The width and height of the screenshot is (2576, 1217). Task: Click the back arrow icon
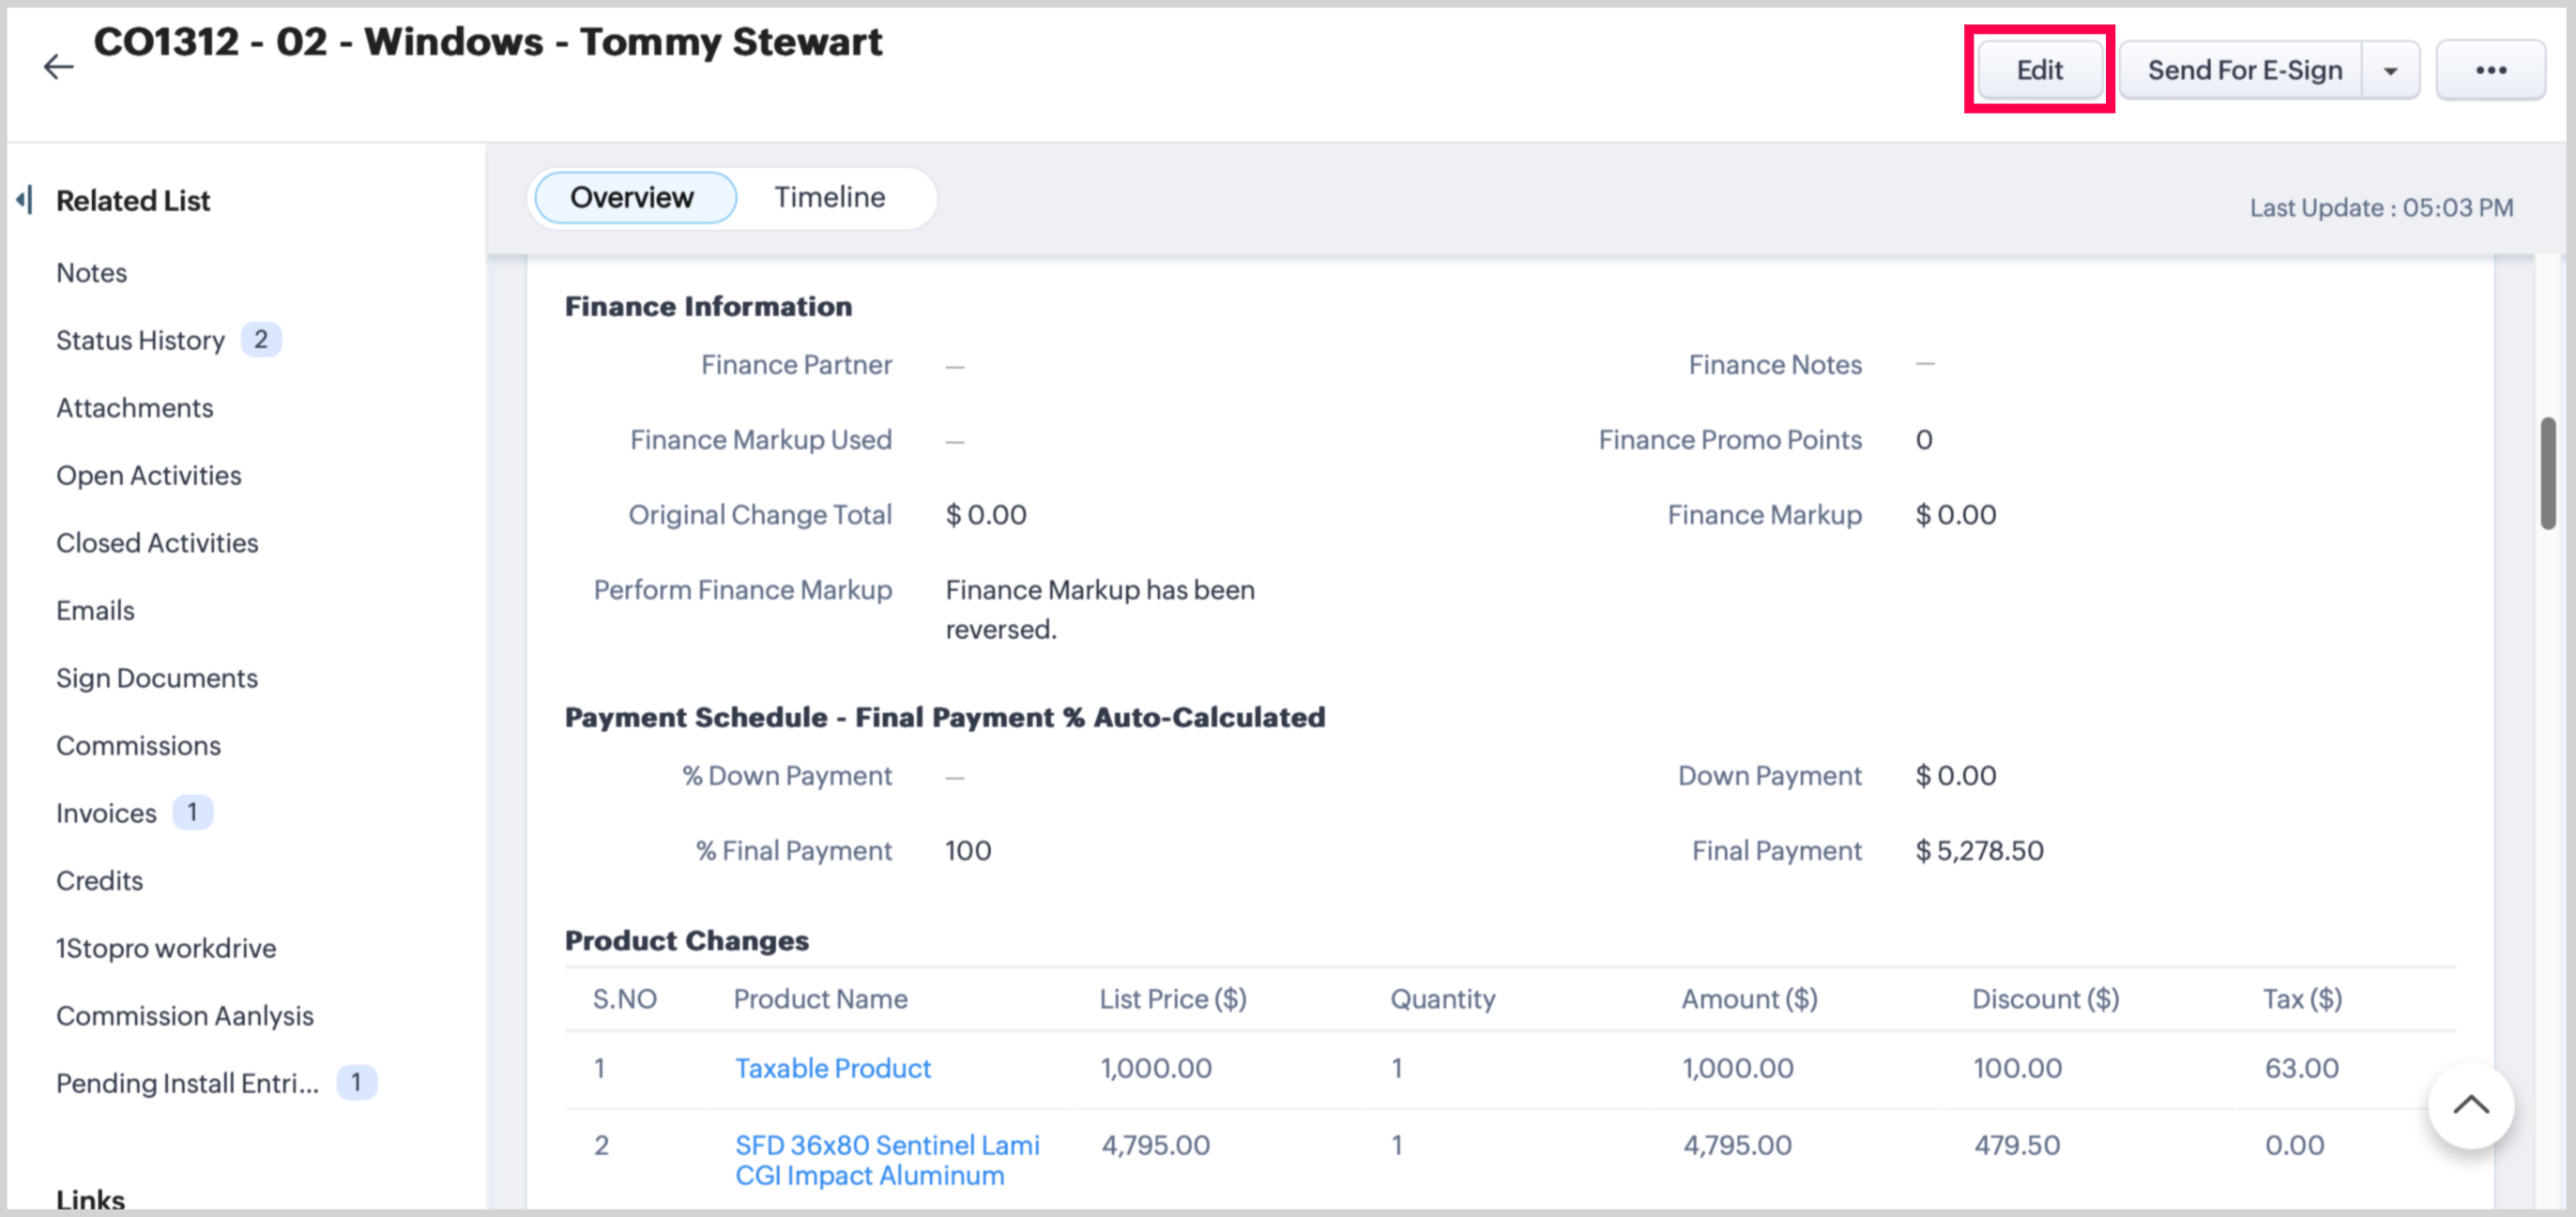(58, 67)
